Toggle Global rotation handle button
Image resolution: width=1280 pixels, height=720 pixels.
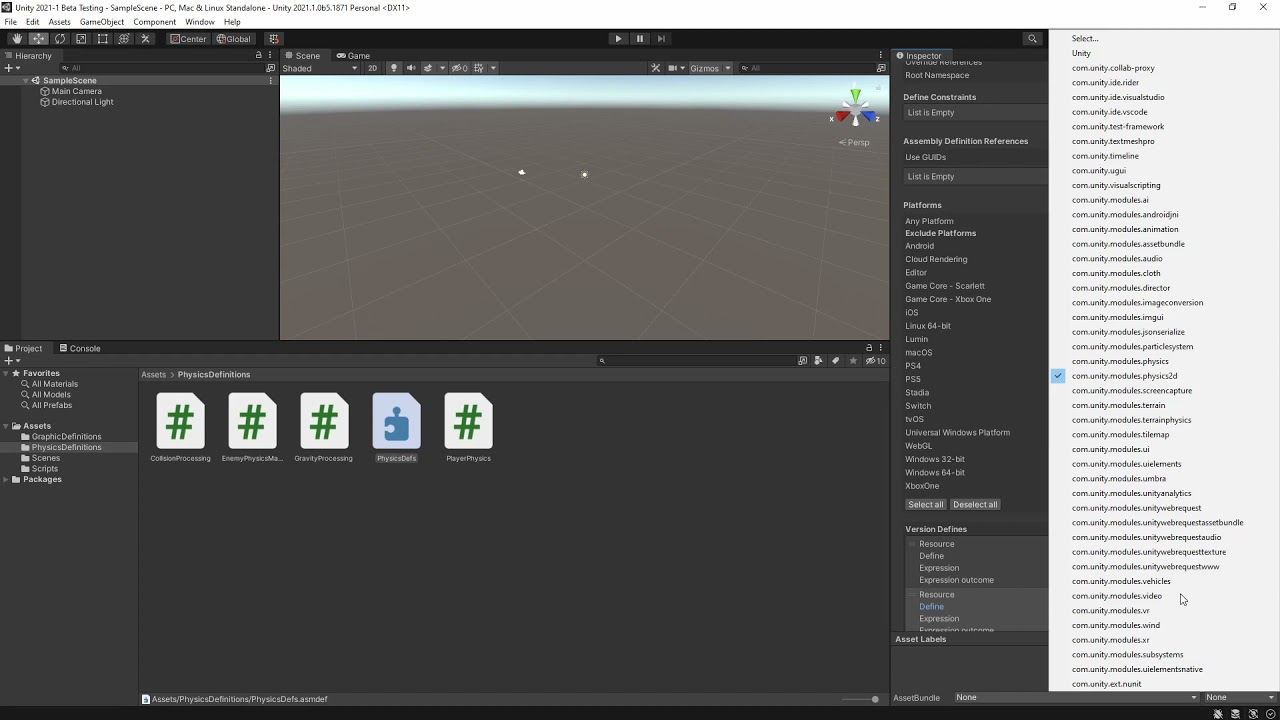coord(233,39)
